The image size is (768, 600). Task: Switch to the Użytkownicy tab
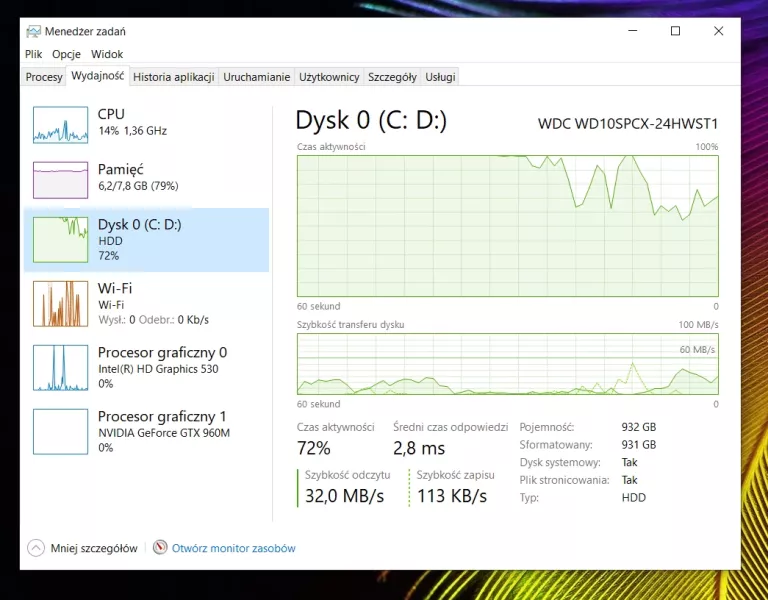329,77
